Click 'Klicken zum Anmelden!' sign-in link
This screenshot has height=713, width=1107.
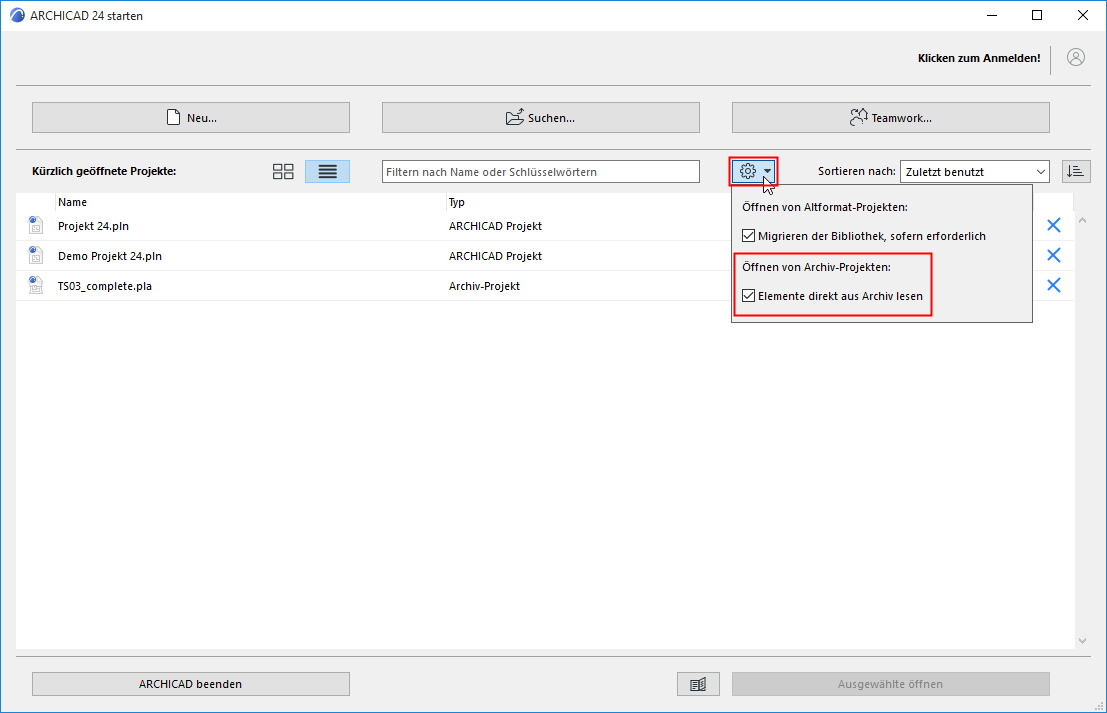979,59
